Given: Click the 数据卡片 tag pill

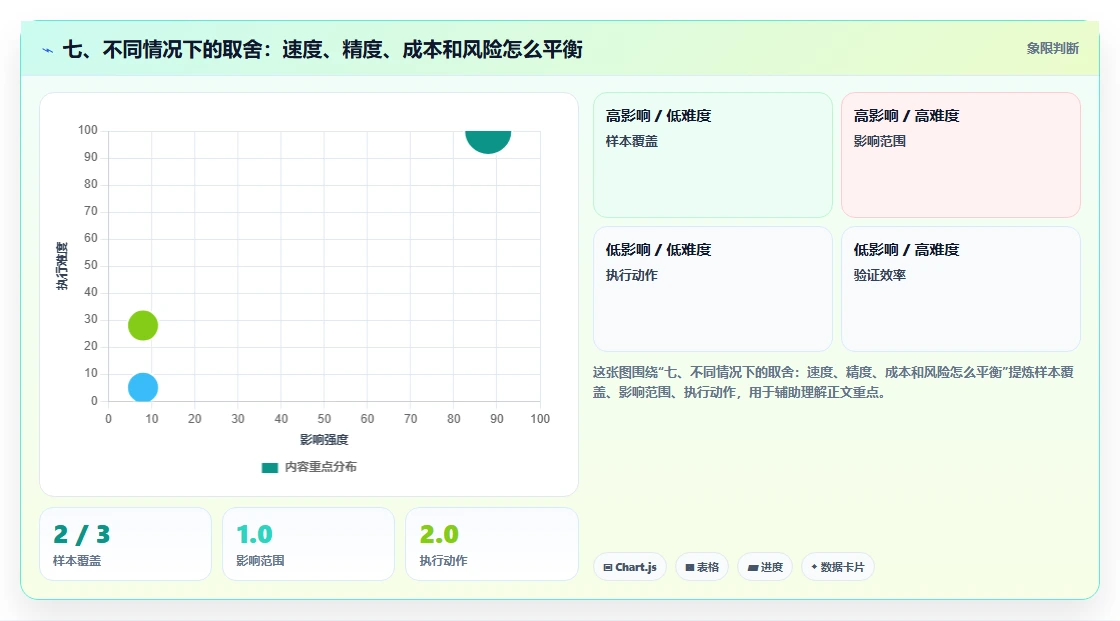Looking at the screenshot, I should pos(838,567).
